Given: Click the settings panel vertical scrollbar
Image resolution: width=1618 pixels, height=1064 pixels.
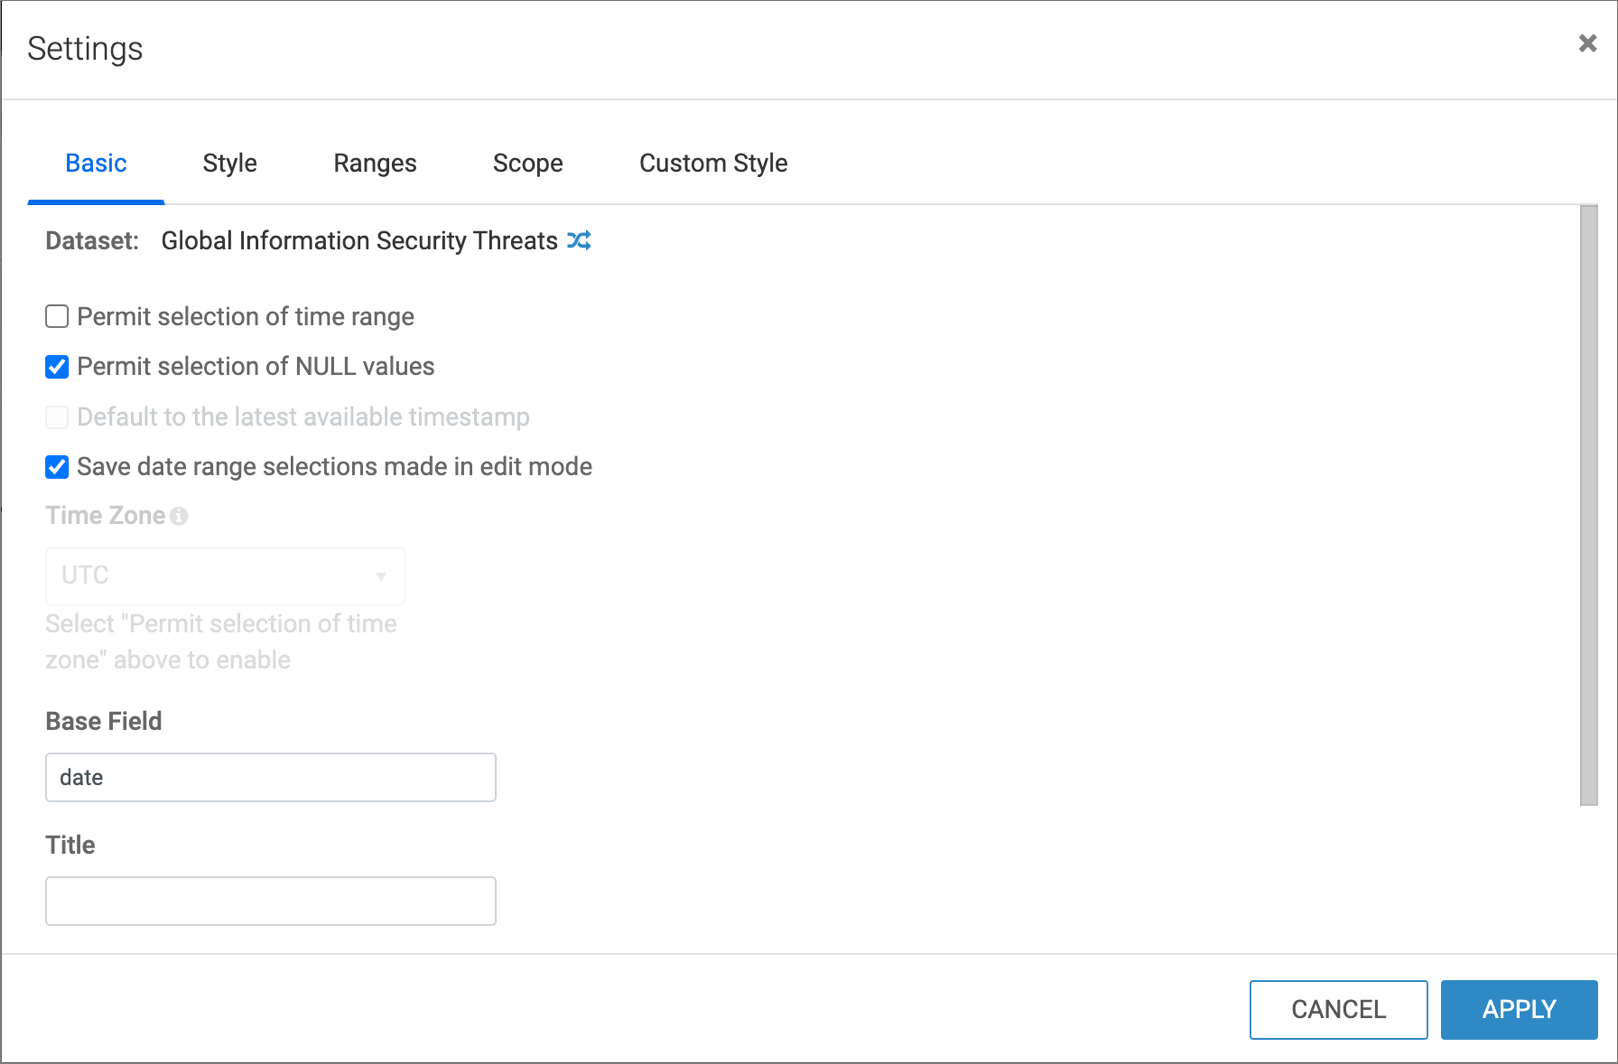Looking at the screenshot, I should click(x=1588, y=505).
